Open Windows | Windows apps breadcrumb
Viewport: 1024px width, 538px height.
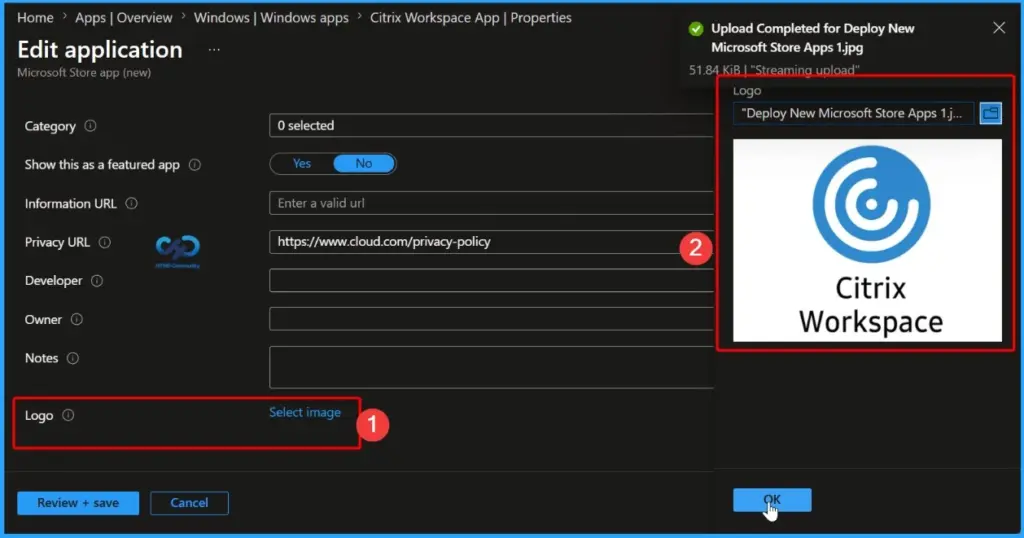(x=271, y=18)
